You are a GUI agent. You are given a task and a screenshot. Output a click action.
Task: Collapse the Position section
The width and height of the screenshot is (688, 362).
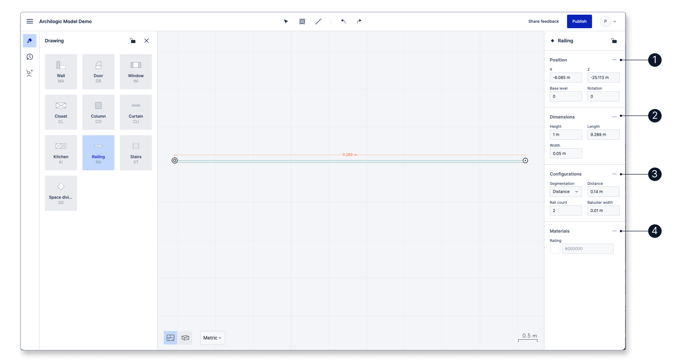click(614, 60)
